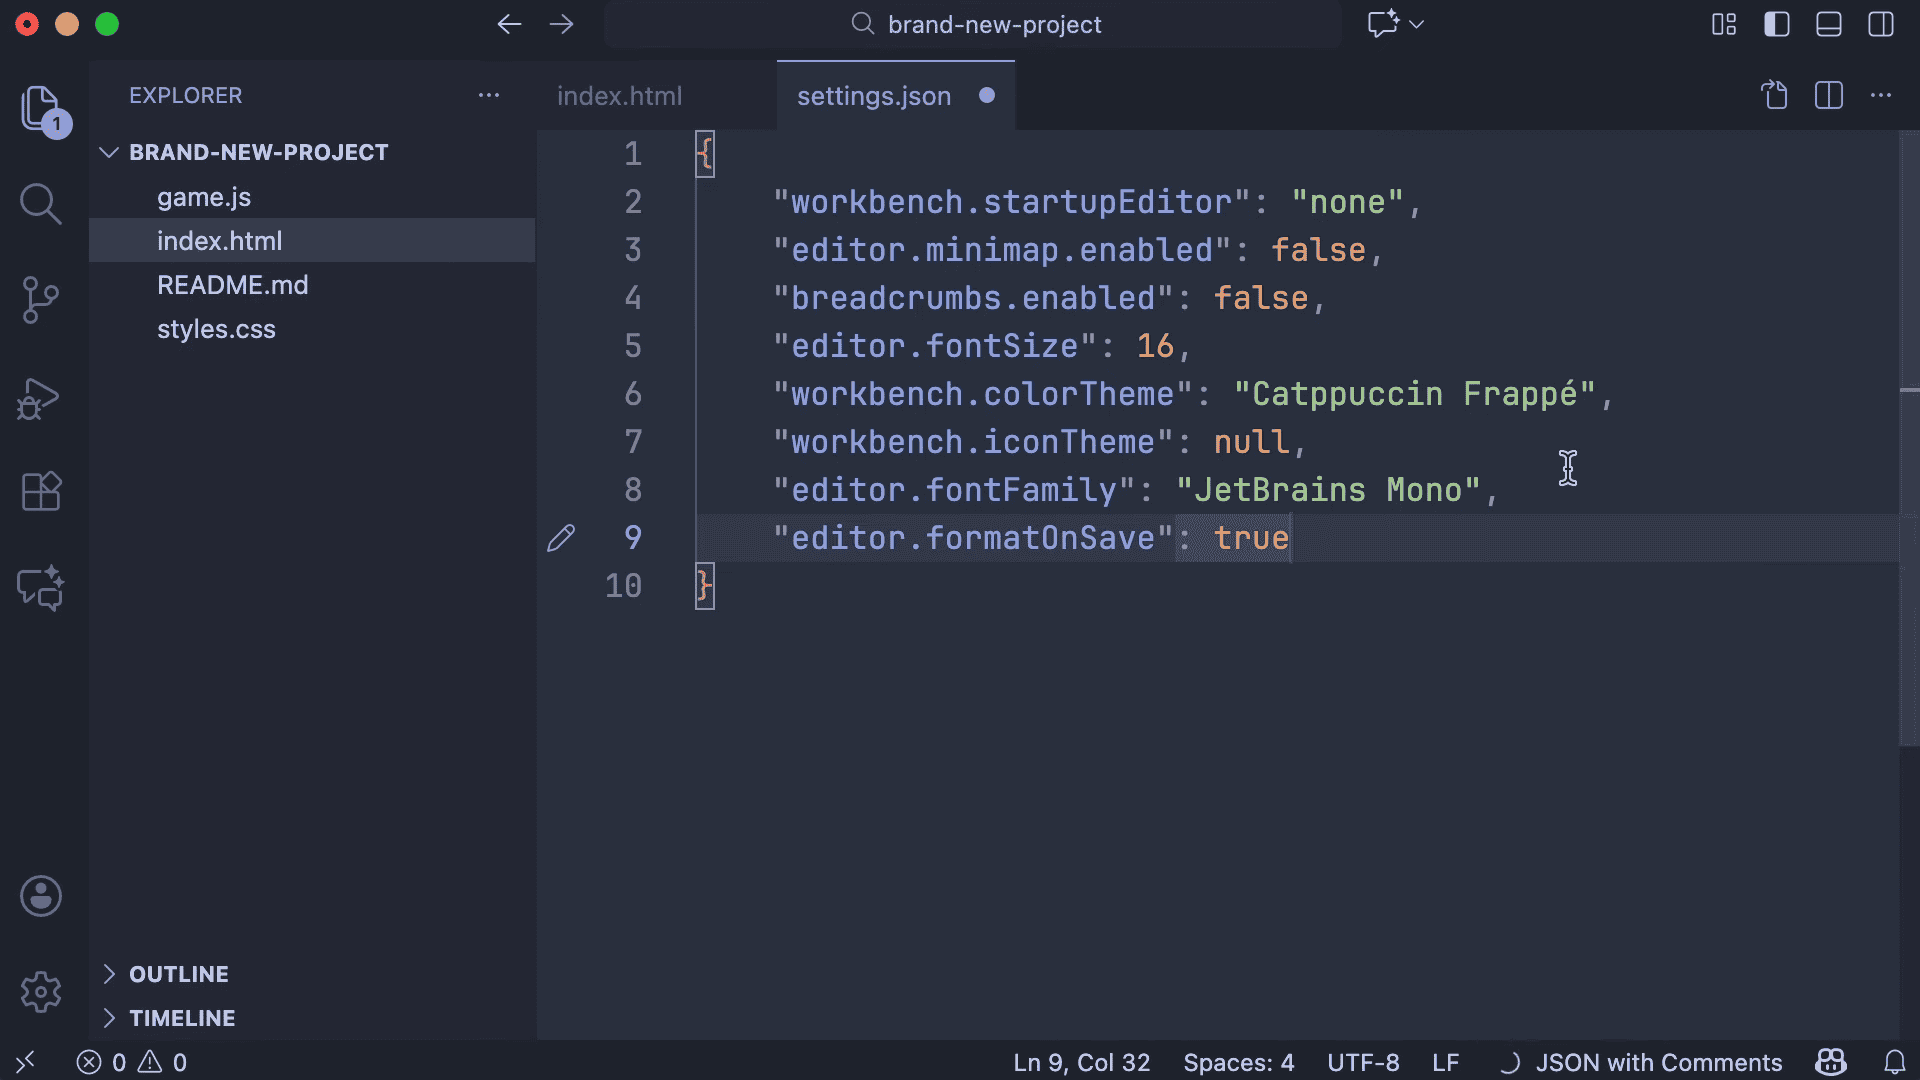The height and width of the screenshot is (1080, 1920).
Task: Switch to the index.html tab
Action: pos(619,96)
